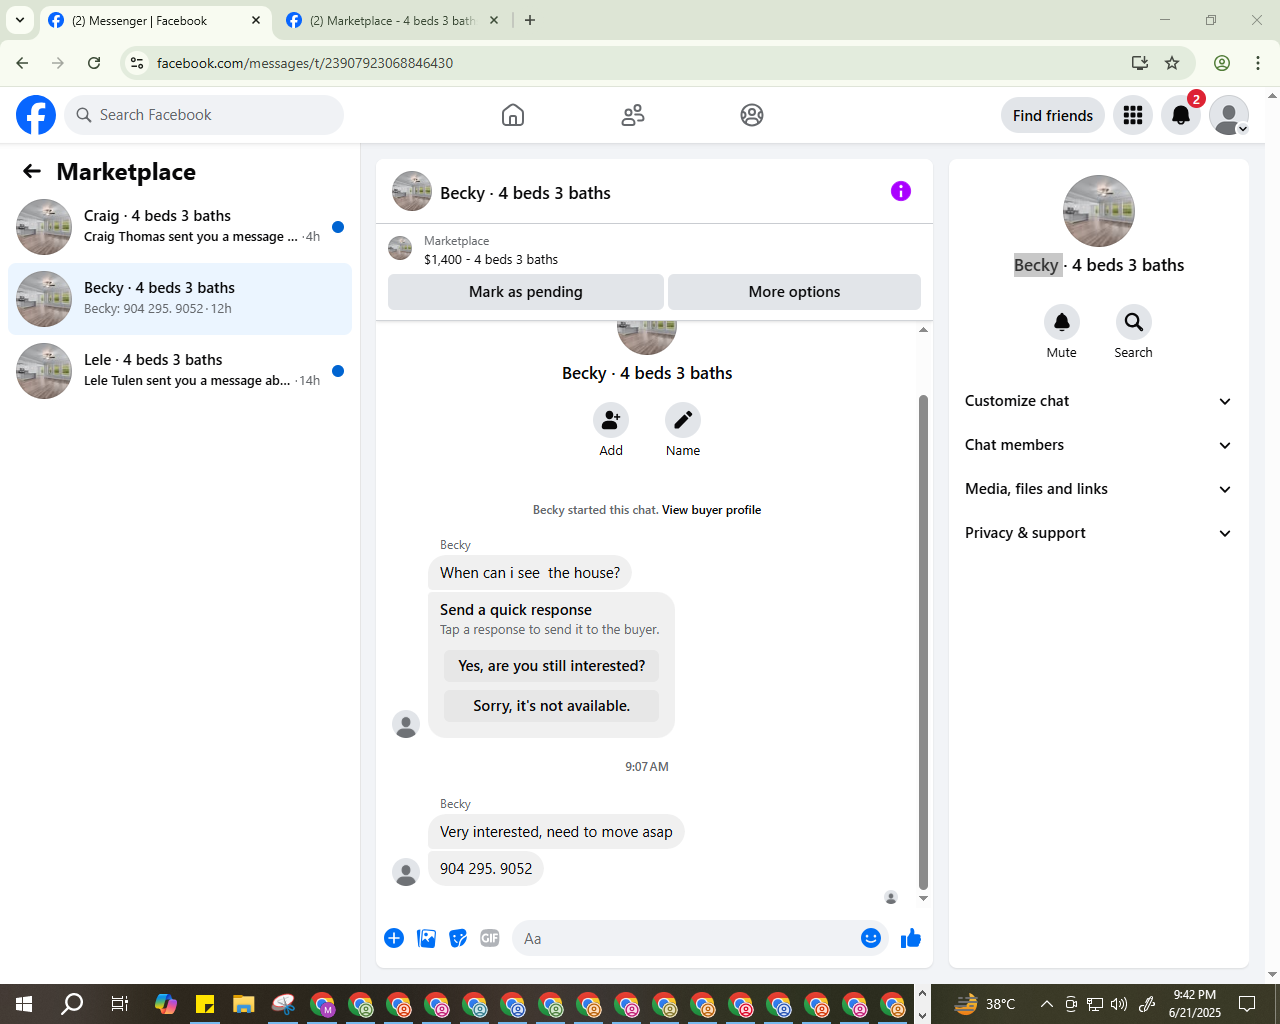
Task: Expand the Customize chat section
Action: tap(1098, 401)
